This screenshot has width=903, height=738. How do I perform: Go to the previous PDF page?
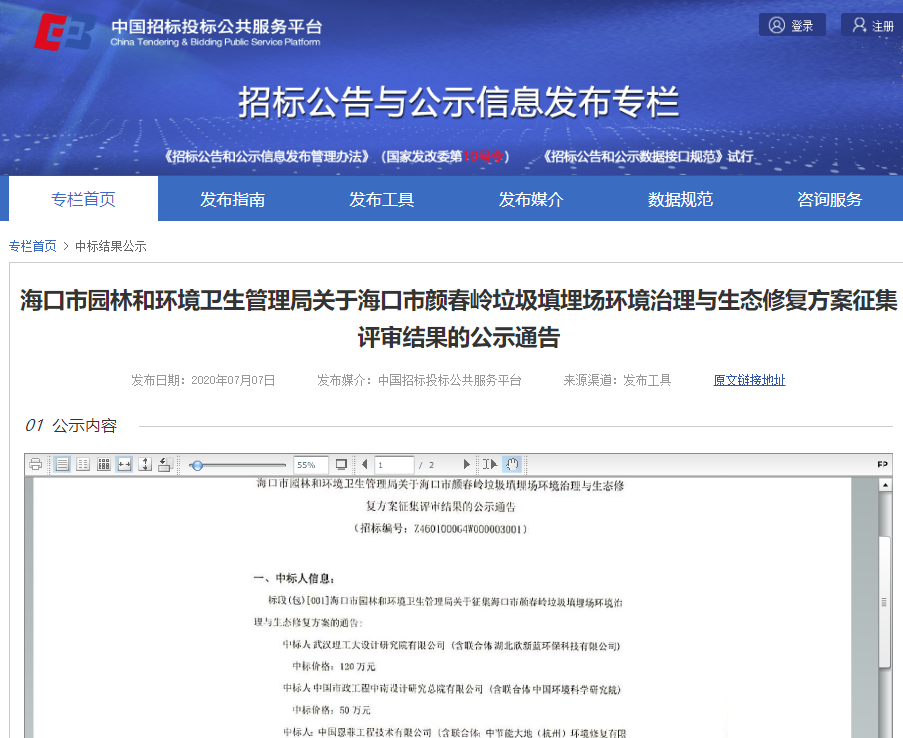pos(365,464)
